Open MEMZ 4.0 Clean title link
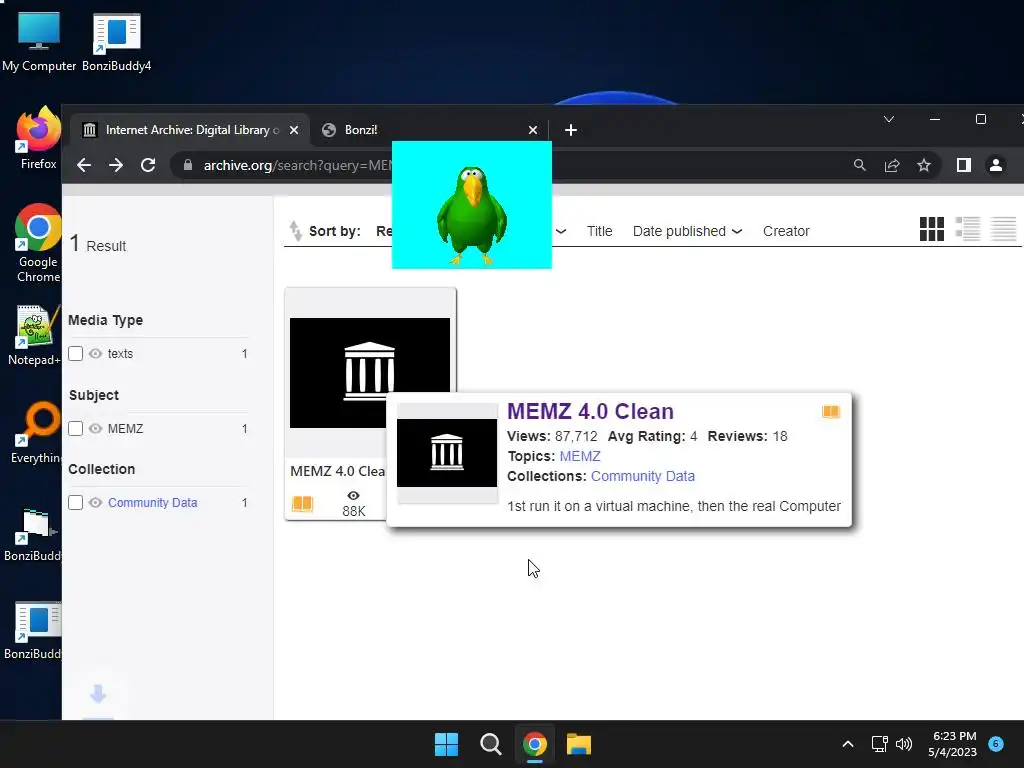 590,411
